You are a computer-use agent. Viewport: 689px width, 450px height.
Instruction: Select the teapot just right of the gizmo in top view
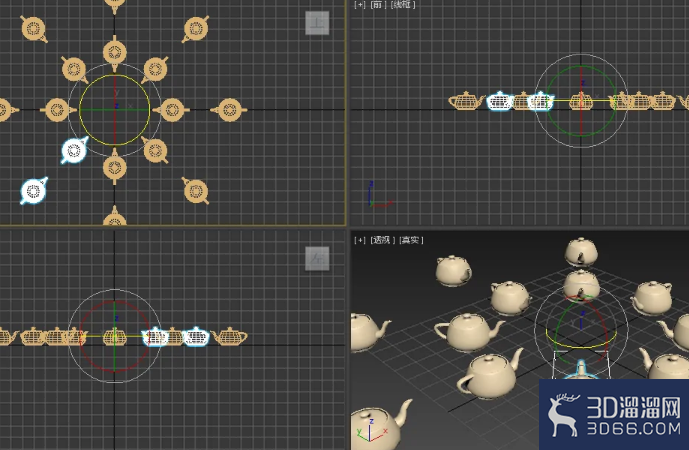(171, 109)
